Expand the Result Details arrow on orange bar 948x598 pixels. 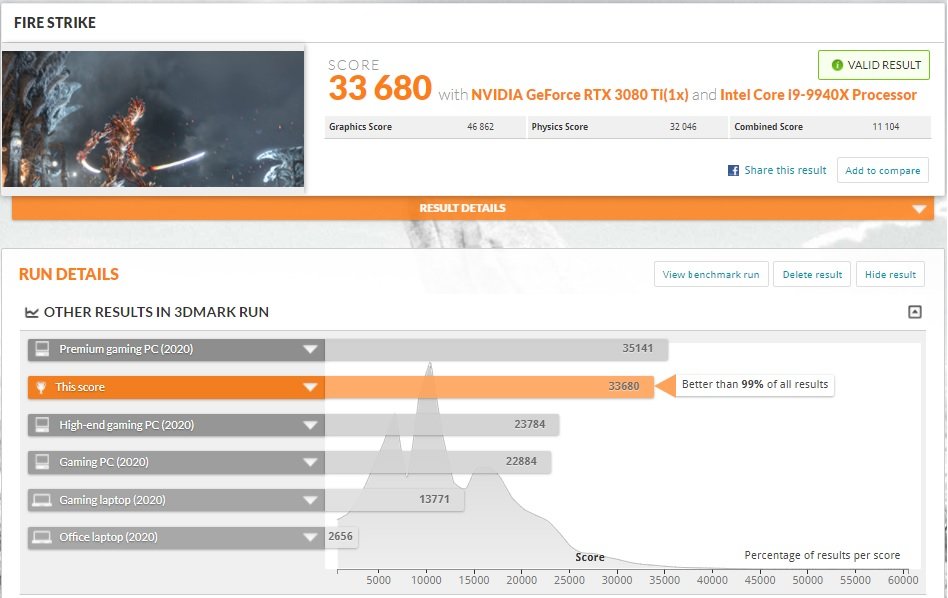click(919, 209)
